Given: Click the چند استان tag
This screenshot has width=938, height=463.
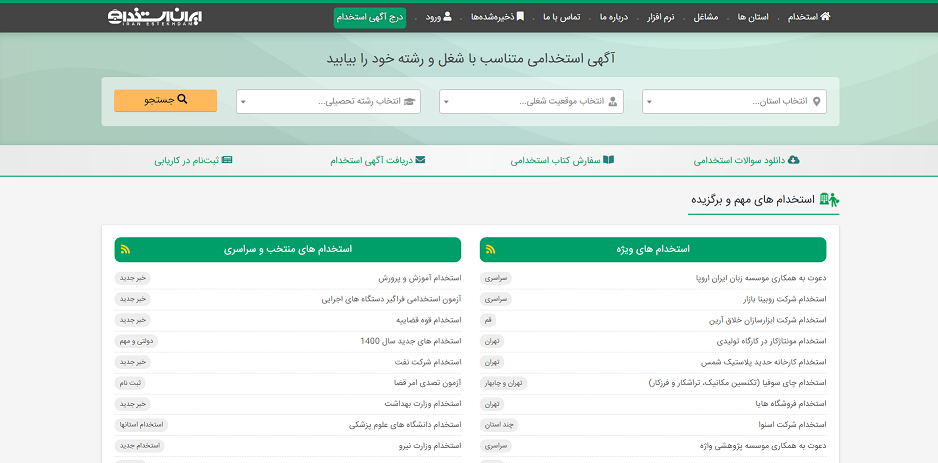Looking at the screenshot, I should (x=500, y=425).
